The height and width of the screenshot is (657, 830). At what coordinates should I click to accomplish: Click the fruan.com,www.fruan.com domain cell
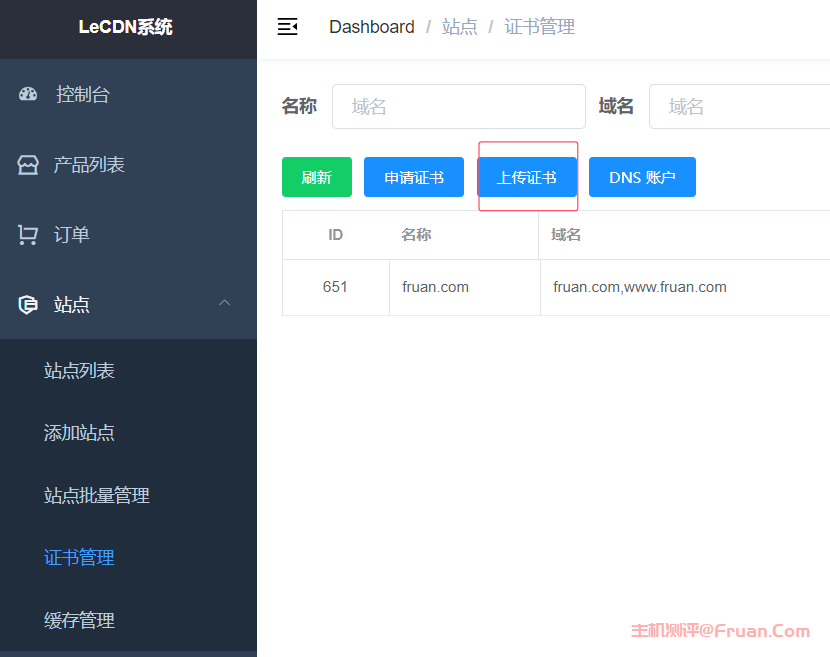[685, 287]
